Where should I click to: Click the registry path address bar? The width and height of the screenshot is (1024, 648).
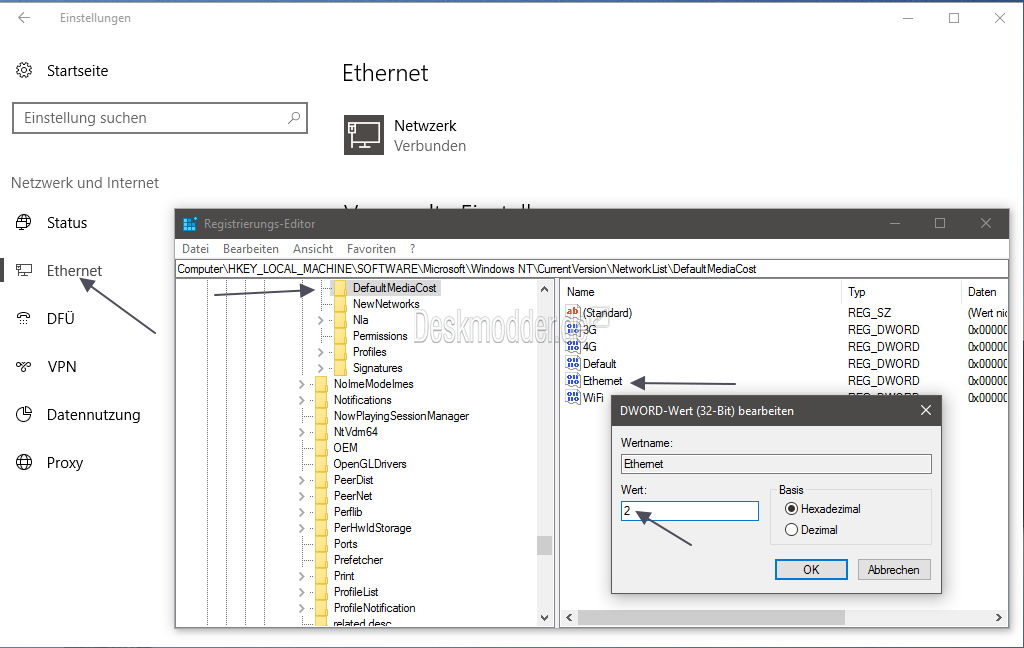(592, 268)
